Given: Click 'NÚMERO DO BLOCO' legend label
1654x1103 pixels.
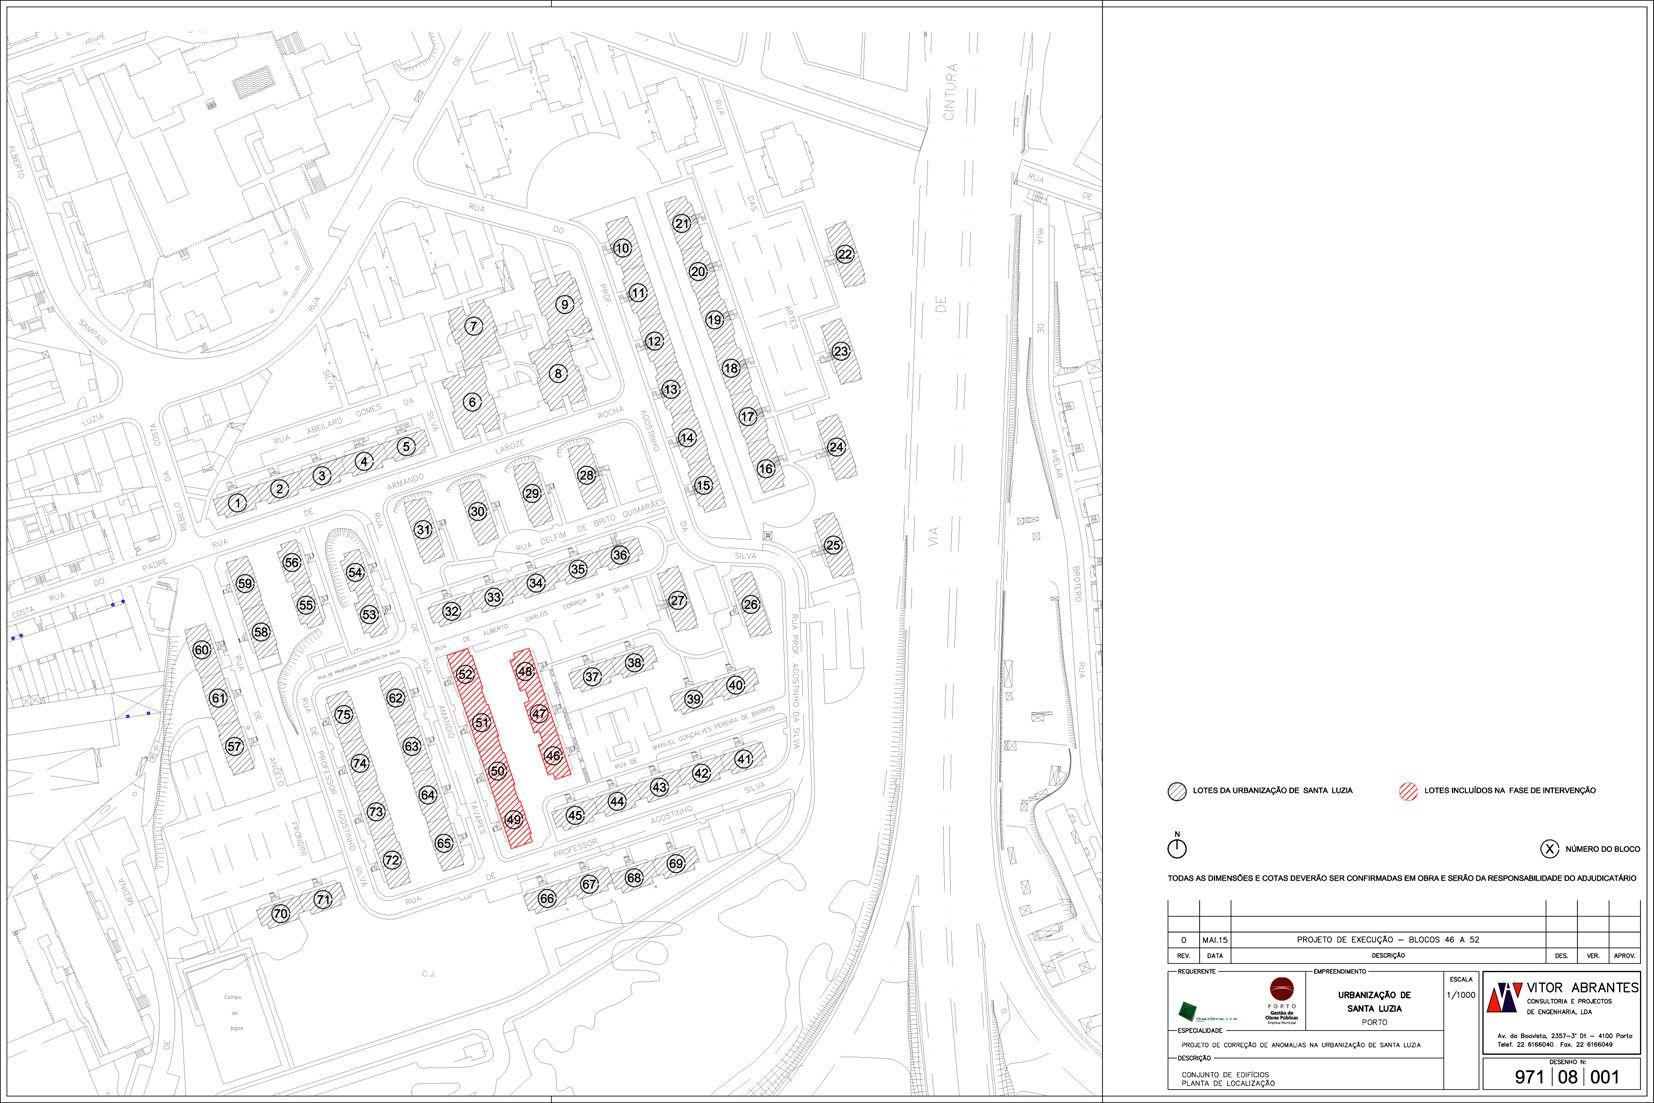Looking at the screenshot, I should click(x=1602, y=849).
